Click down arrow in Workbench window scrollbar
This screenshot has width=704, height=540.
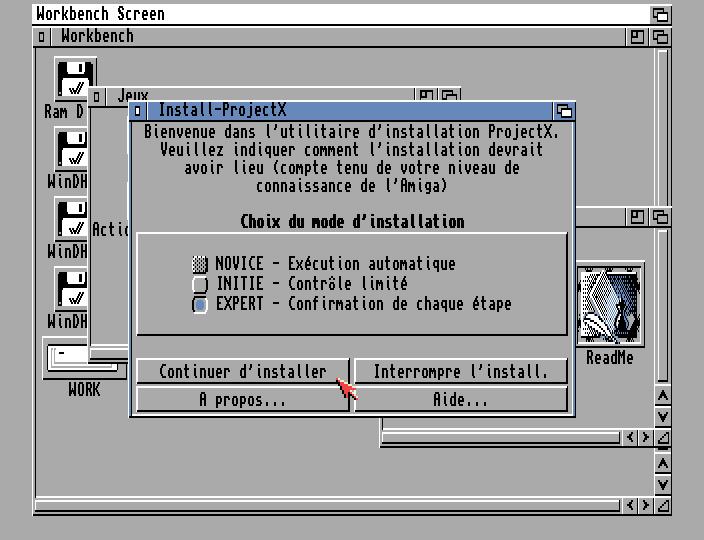(x=663, y=485)
